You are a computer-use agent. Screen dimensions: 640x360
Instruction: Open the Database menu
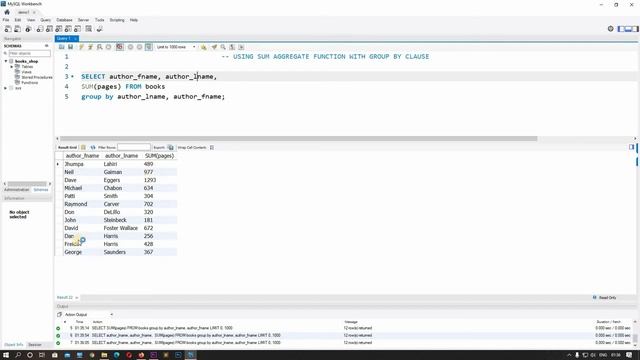64,20
